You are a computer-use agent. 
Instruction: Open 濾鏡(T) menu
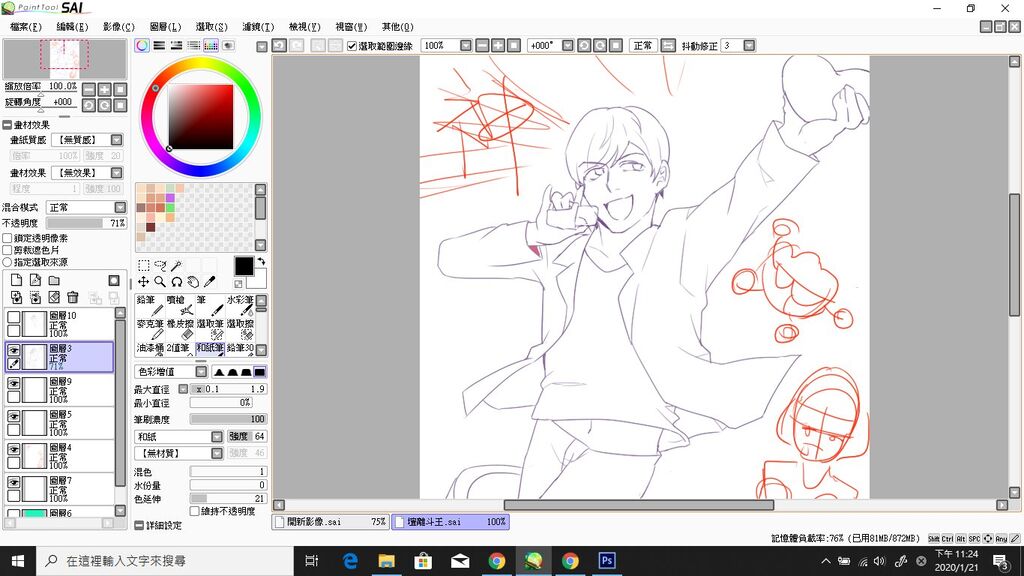[x=258, y=27]
